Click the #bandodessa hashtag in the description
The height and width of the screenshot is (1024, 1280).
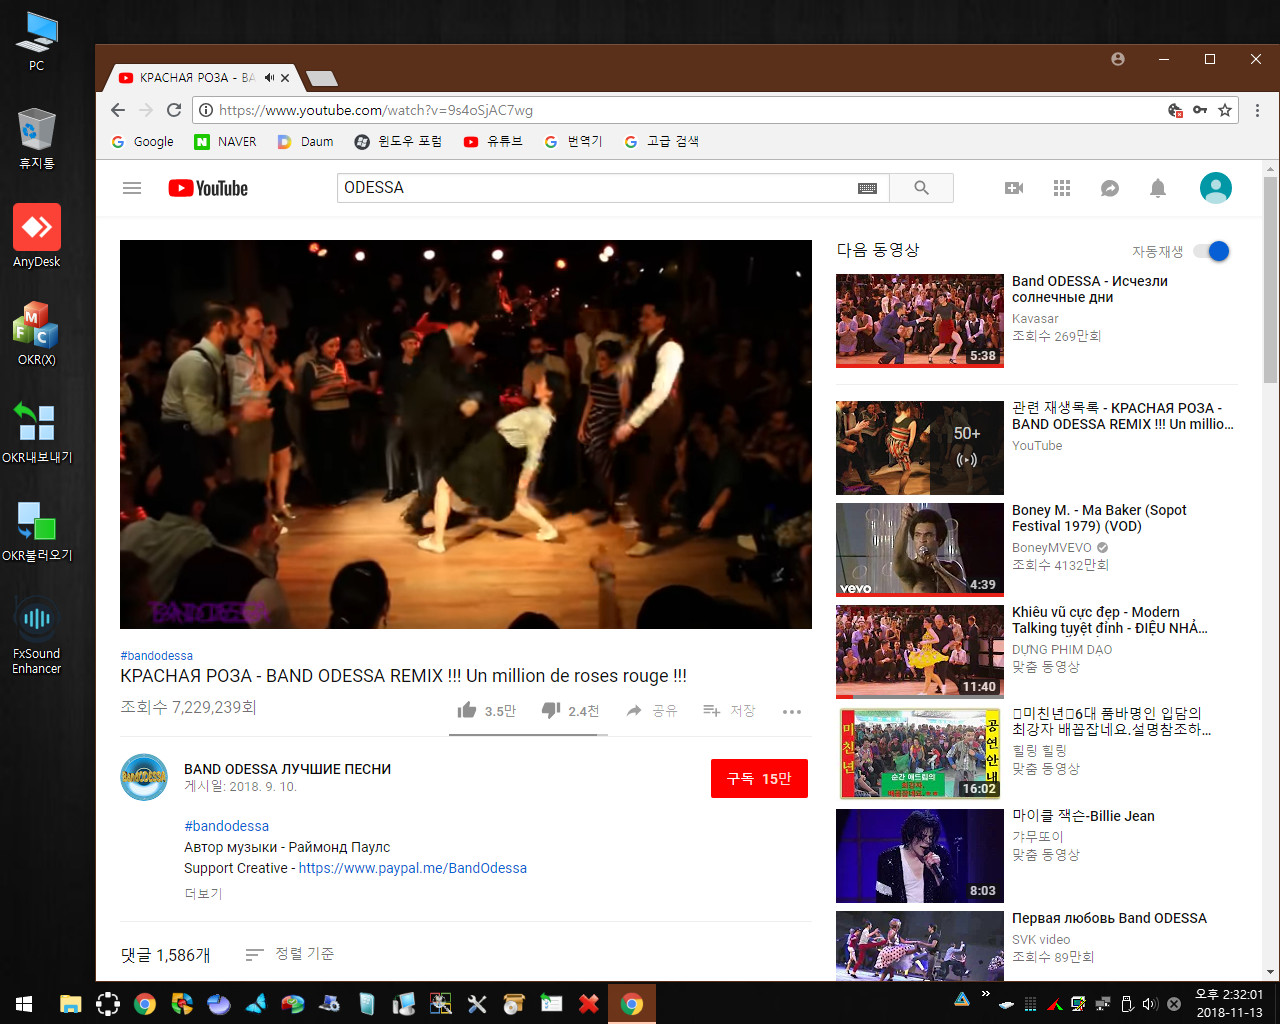pyautogui.click(x=226, y=826)
